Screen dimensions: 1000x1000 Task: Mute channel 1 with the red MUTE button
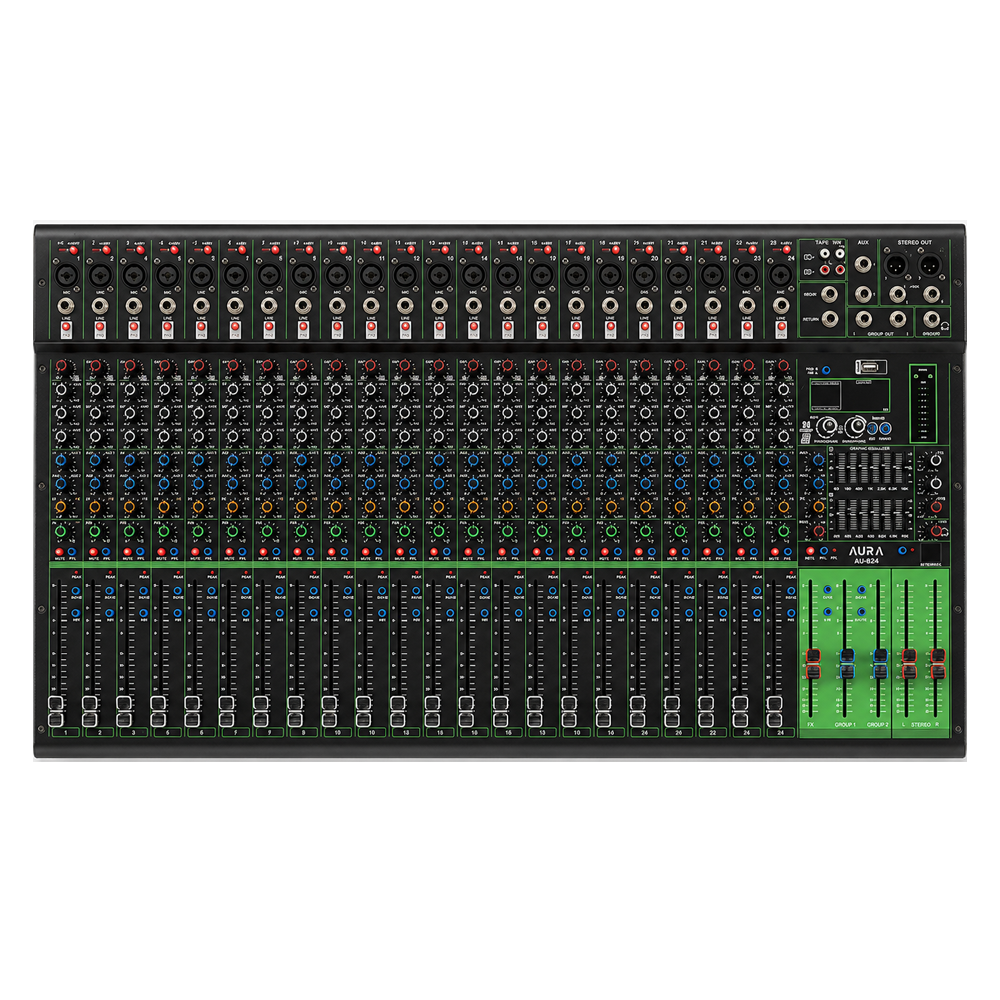pyautogui.click(x=59, y=552)
